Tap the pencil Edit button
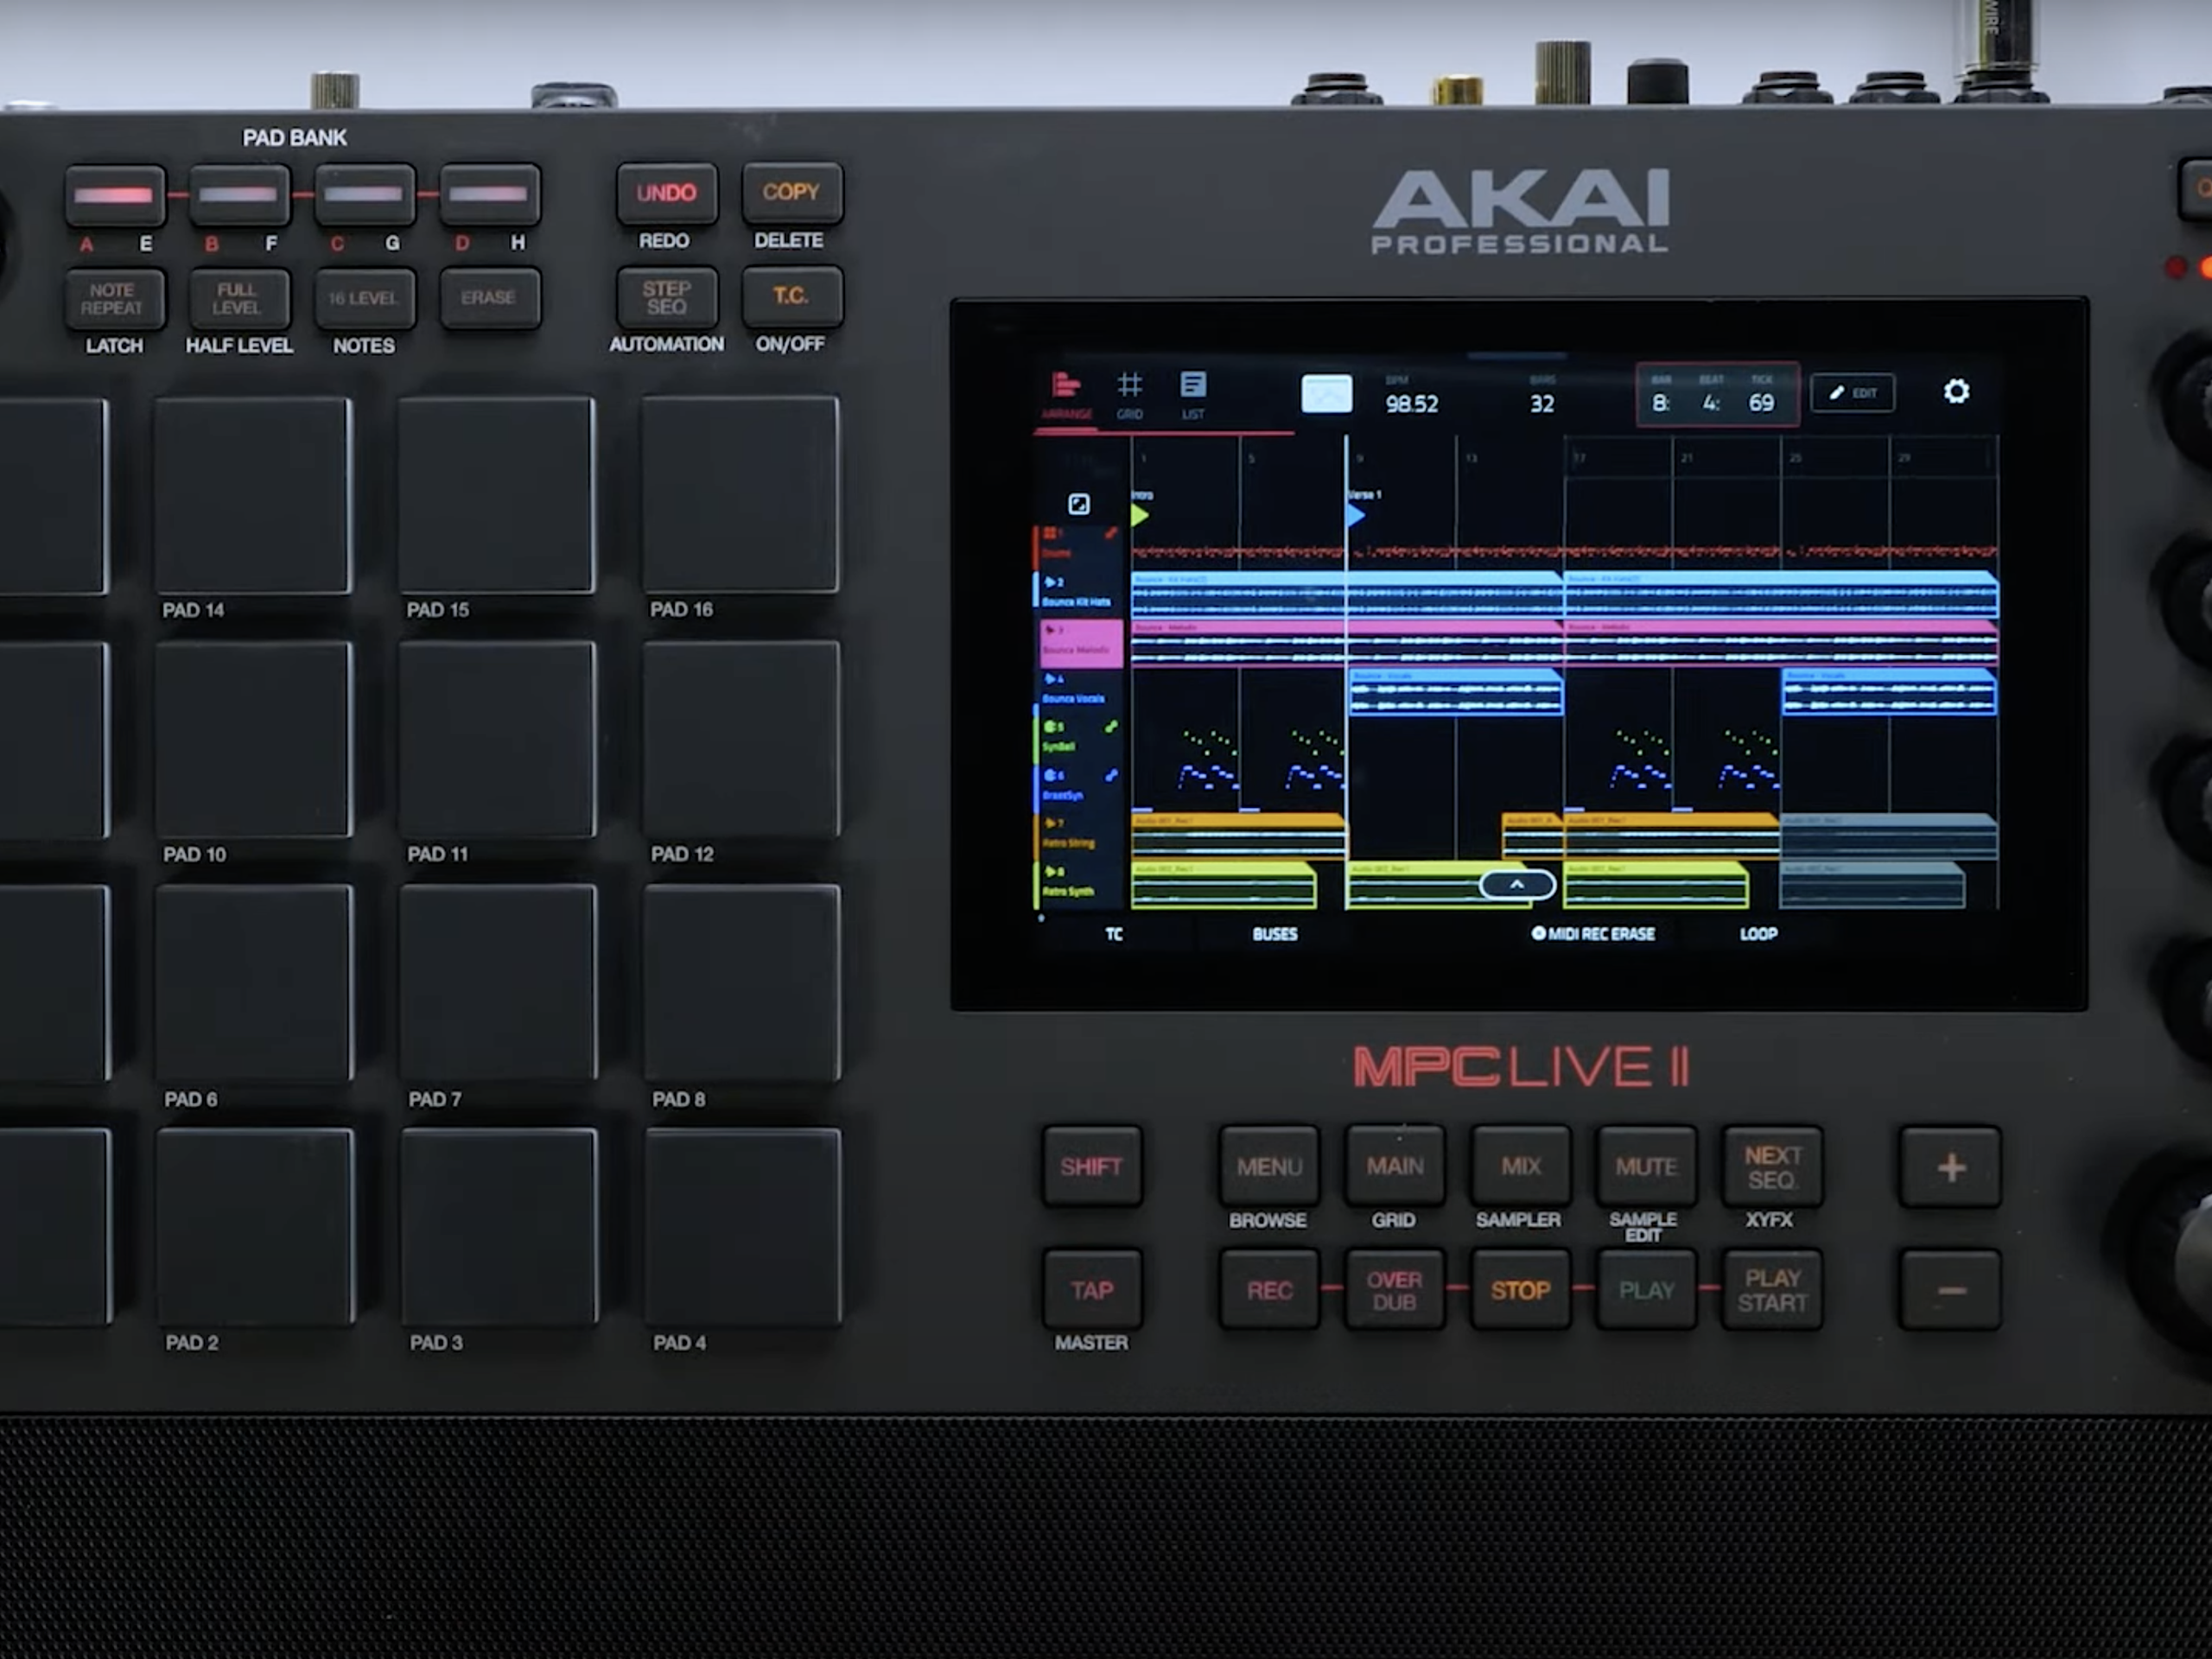2212x1659 pixels. (x=1852, y=393)
